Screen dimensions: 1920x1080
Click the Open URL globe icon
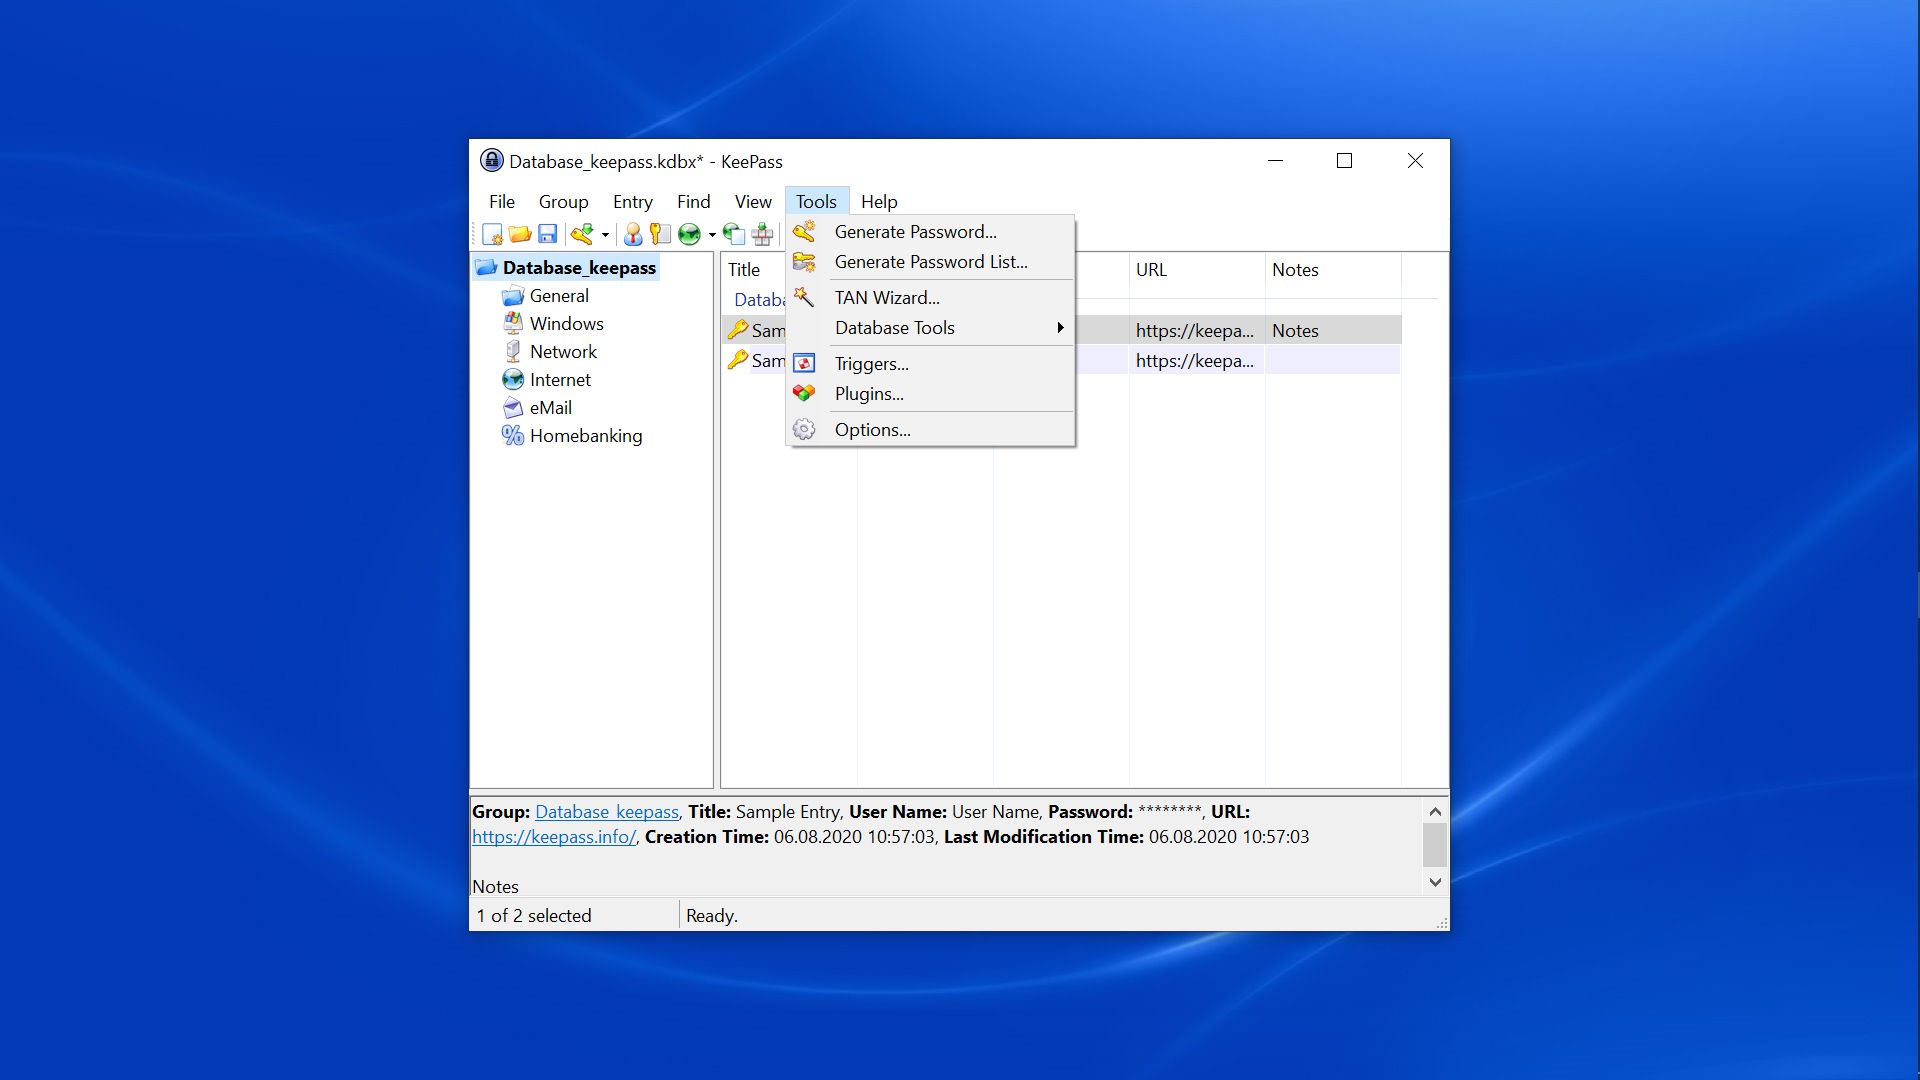[689, 234]
